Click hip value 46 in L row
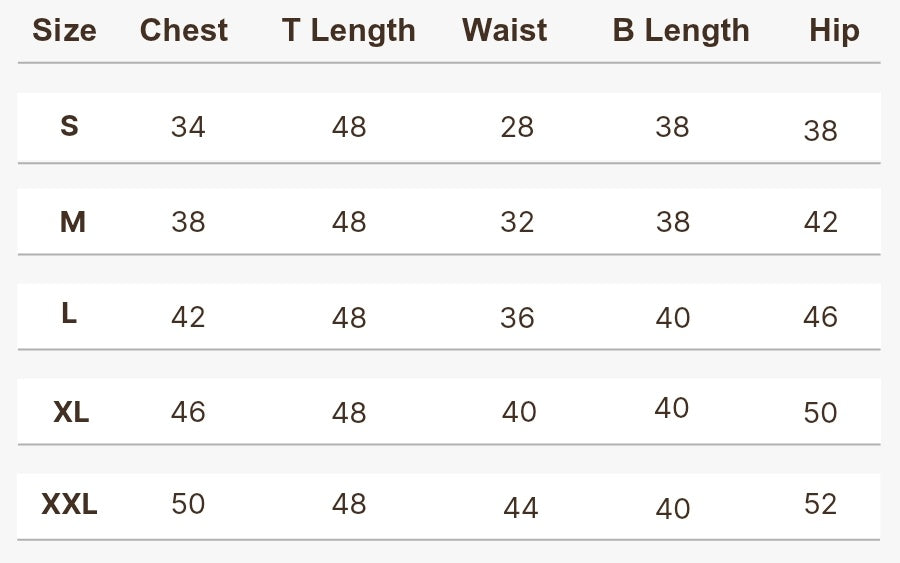The height and width of the screenshot is (563, 900). tap(820, 317)
